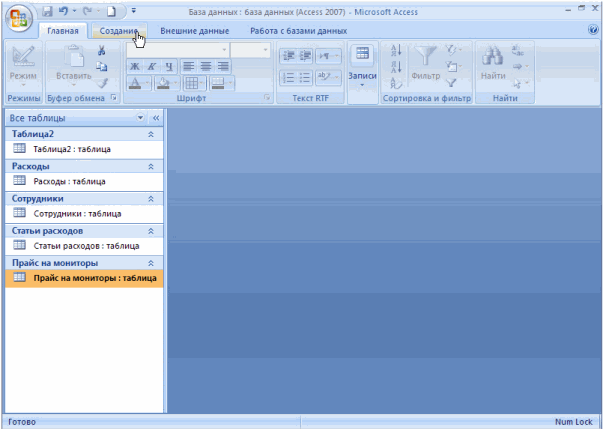Collapse the Статьи расходов group
The width and height of the screenshot is (603, 429).
151,231
